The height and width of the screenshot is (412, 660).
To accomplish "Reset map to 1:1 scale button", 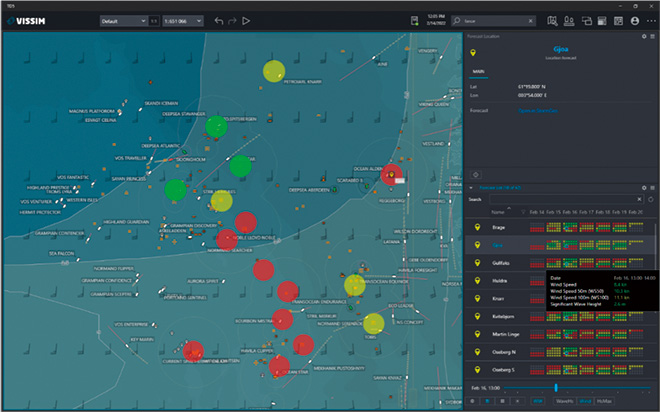I will click(x=154, y=21).
